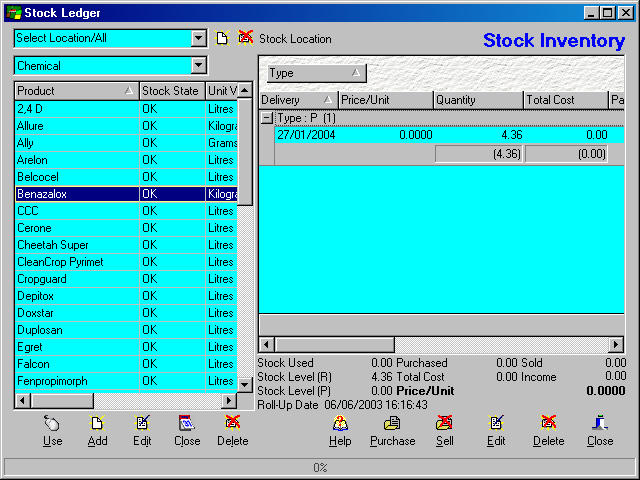Click the Stock Ledger title bar app icon

point(13,13)
